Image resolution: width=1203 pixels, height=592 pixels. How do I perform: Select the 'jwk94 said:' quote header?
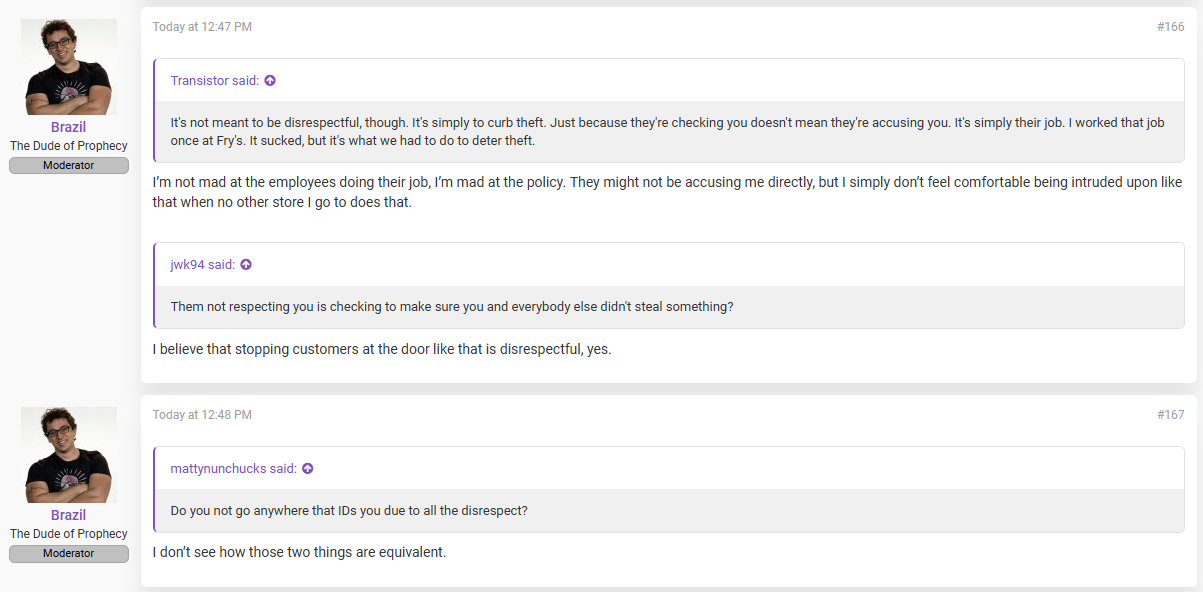203,265
